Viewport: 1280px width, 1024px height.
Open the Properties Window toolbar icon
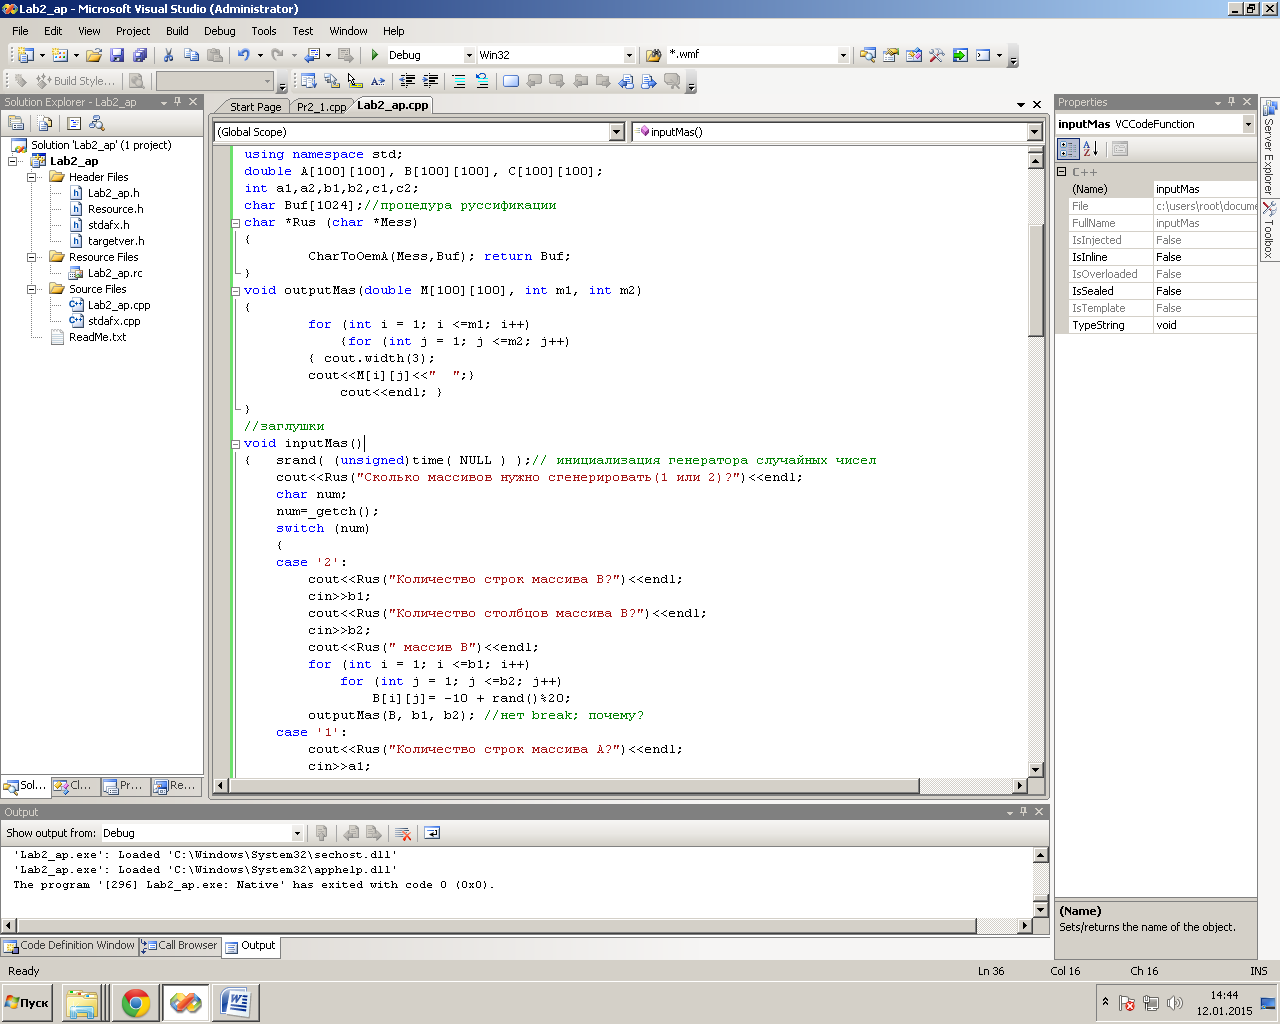[x=890, y=55]
